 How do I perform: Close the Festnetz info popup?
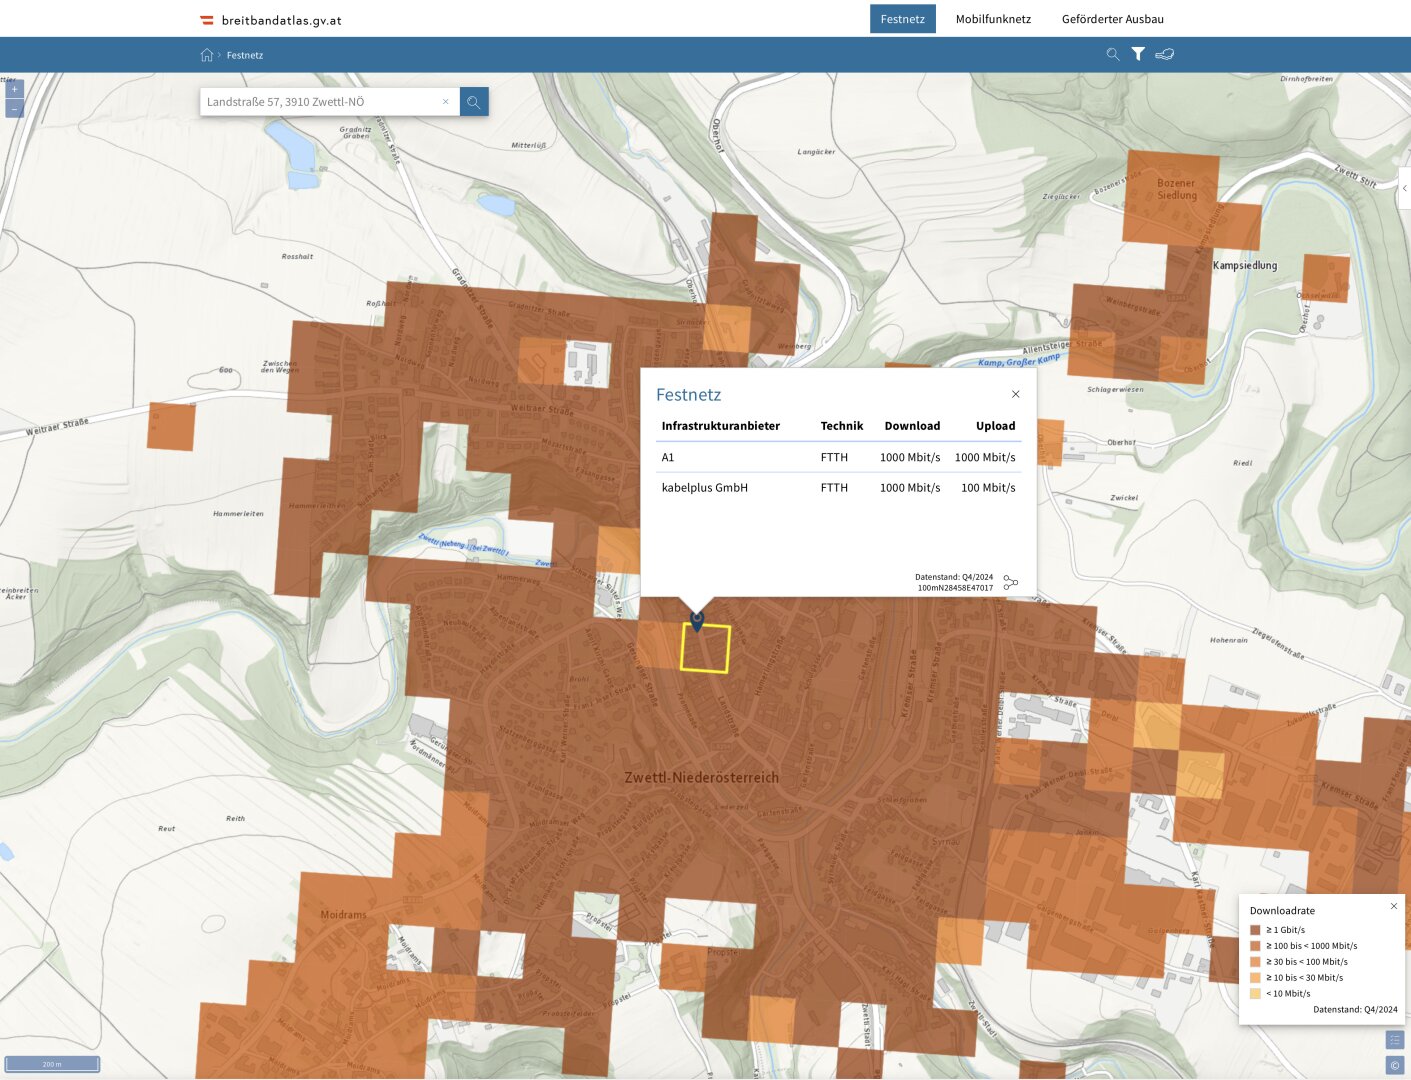point(1015,394)
